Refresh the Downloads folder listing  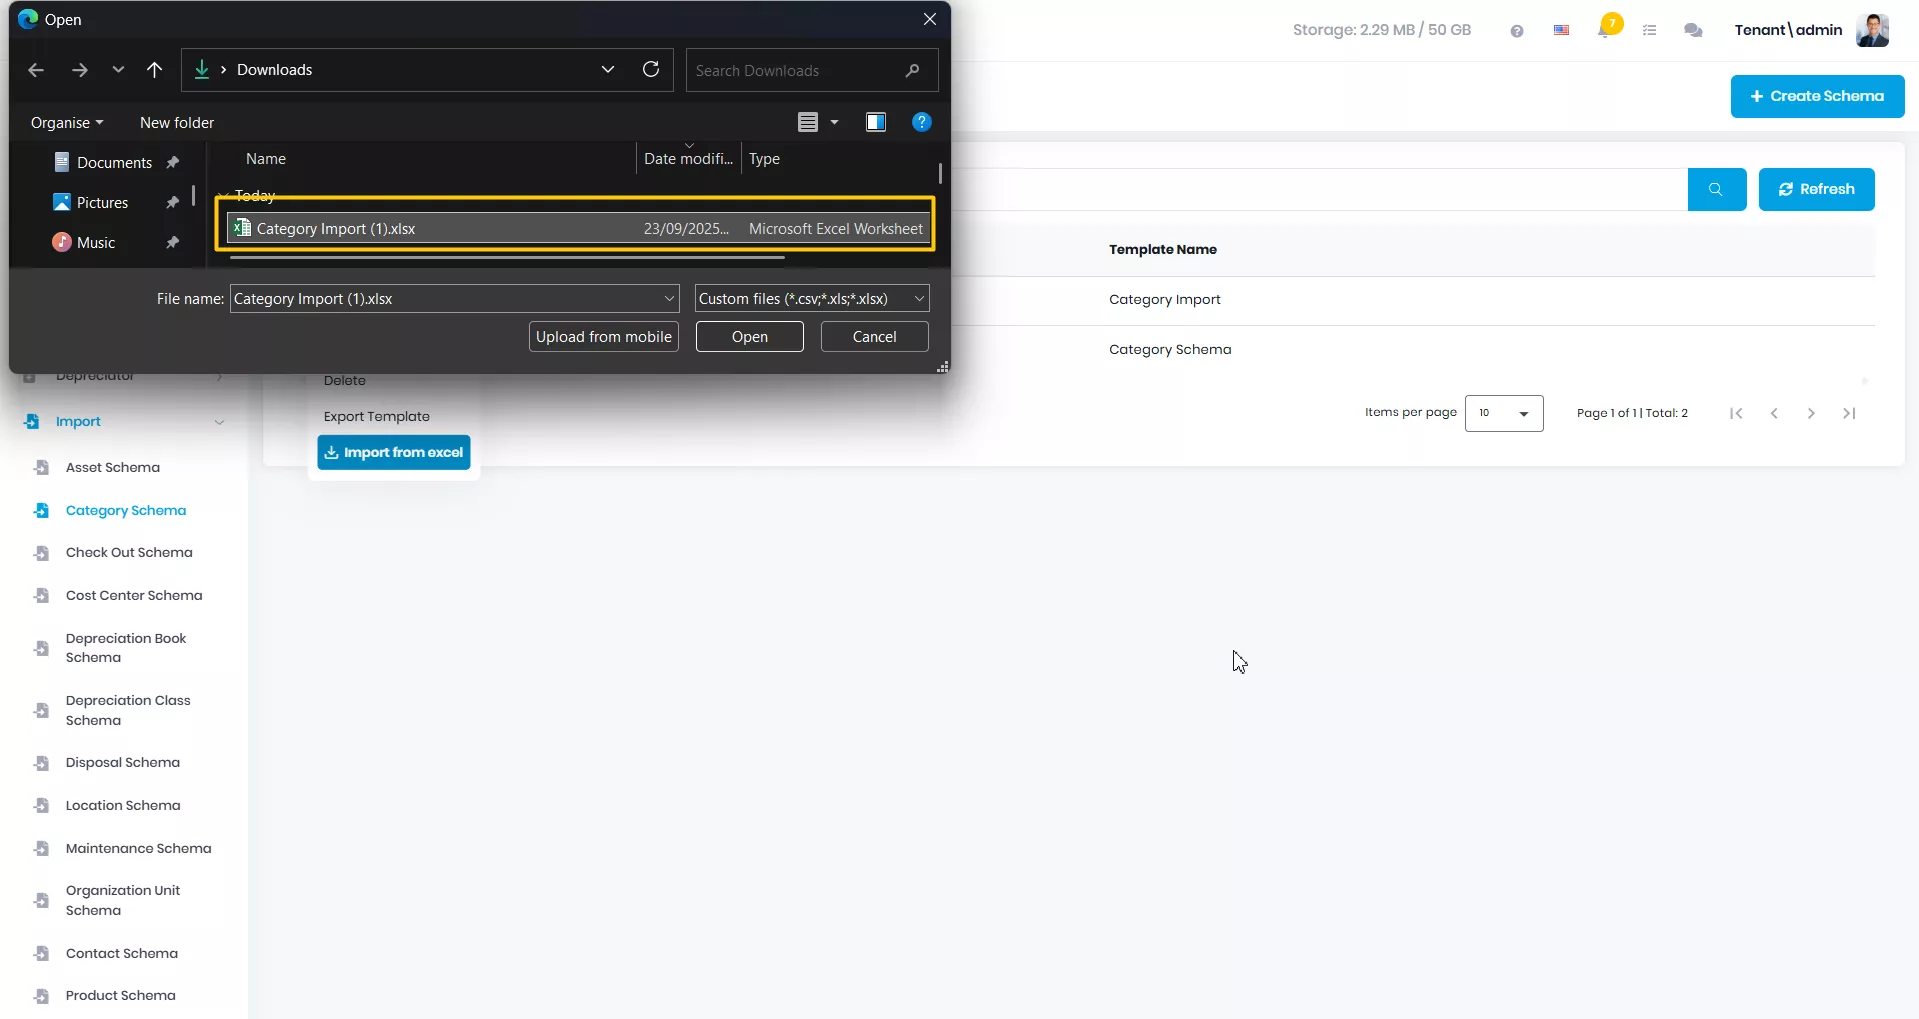pos(651,69)
